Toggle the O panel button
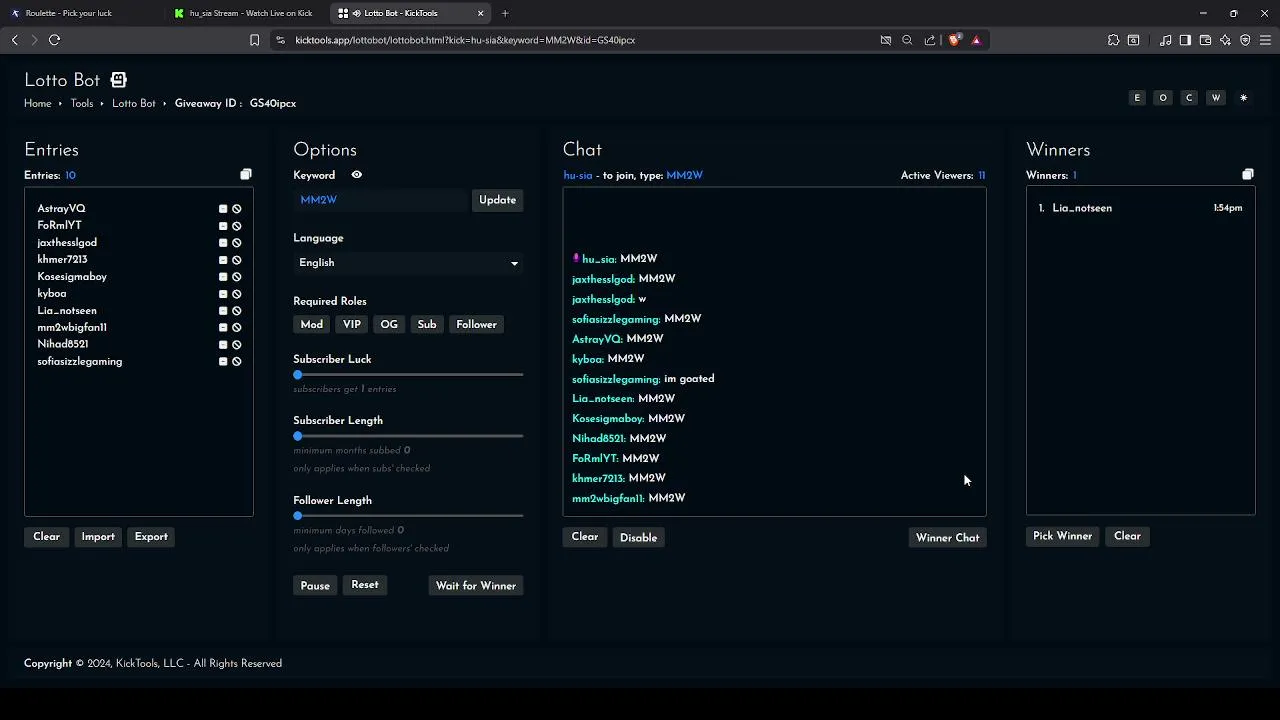This screenshot has height=720, width=1280. coord(1163,98)
